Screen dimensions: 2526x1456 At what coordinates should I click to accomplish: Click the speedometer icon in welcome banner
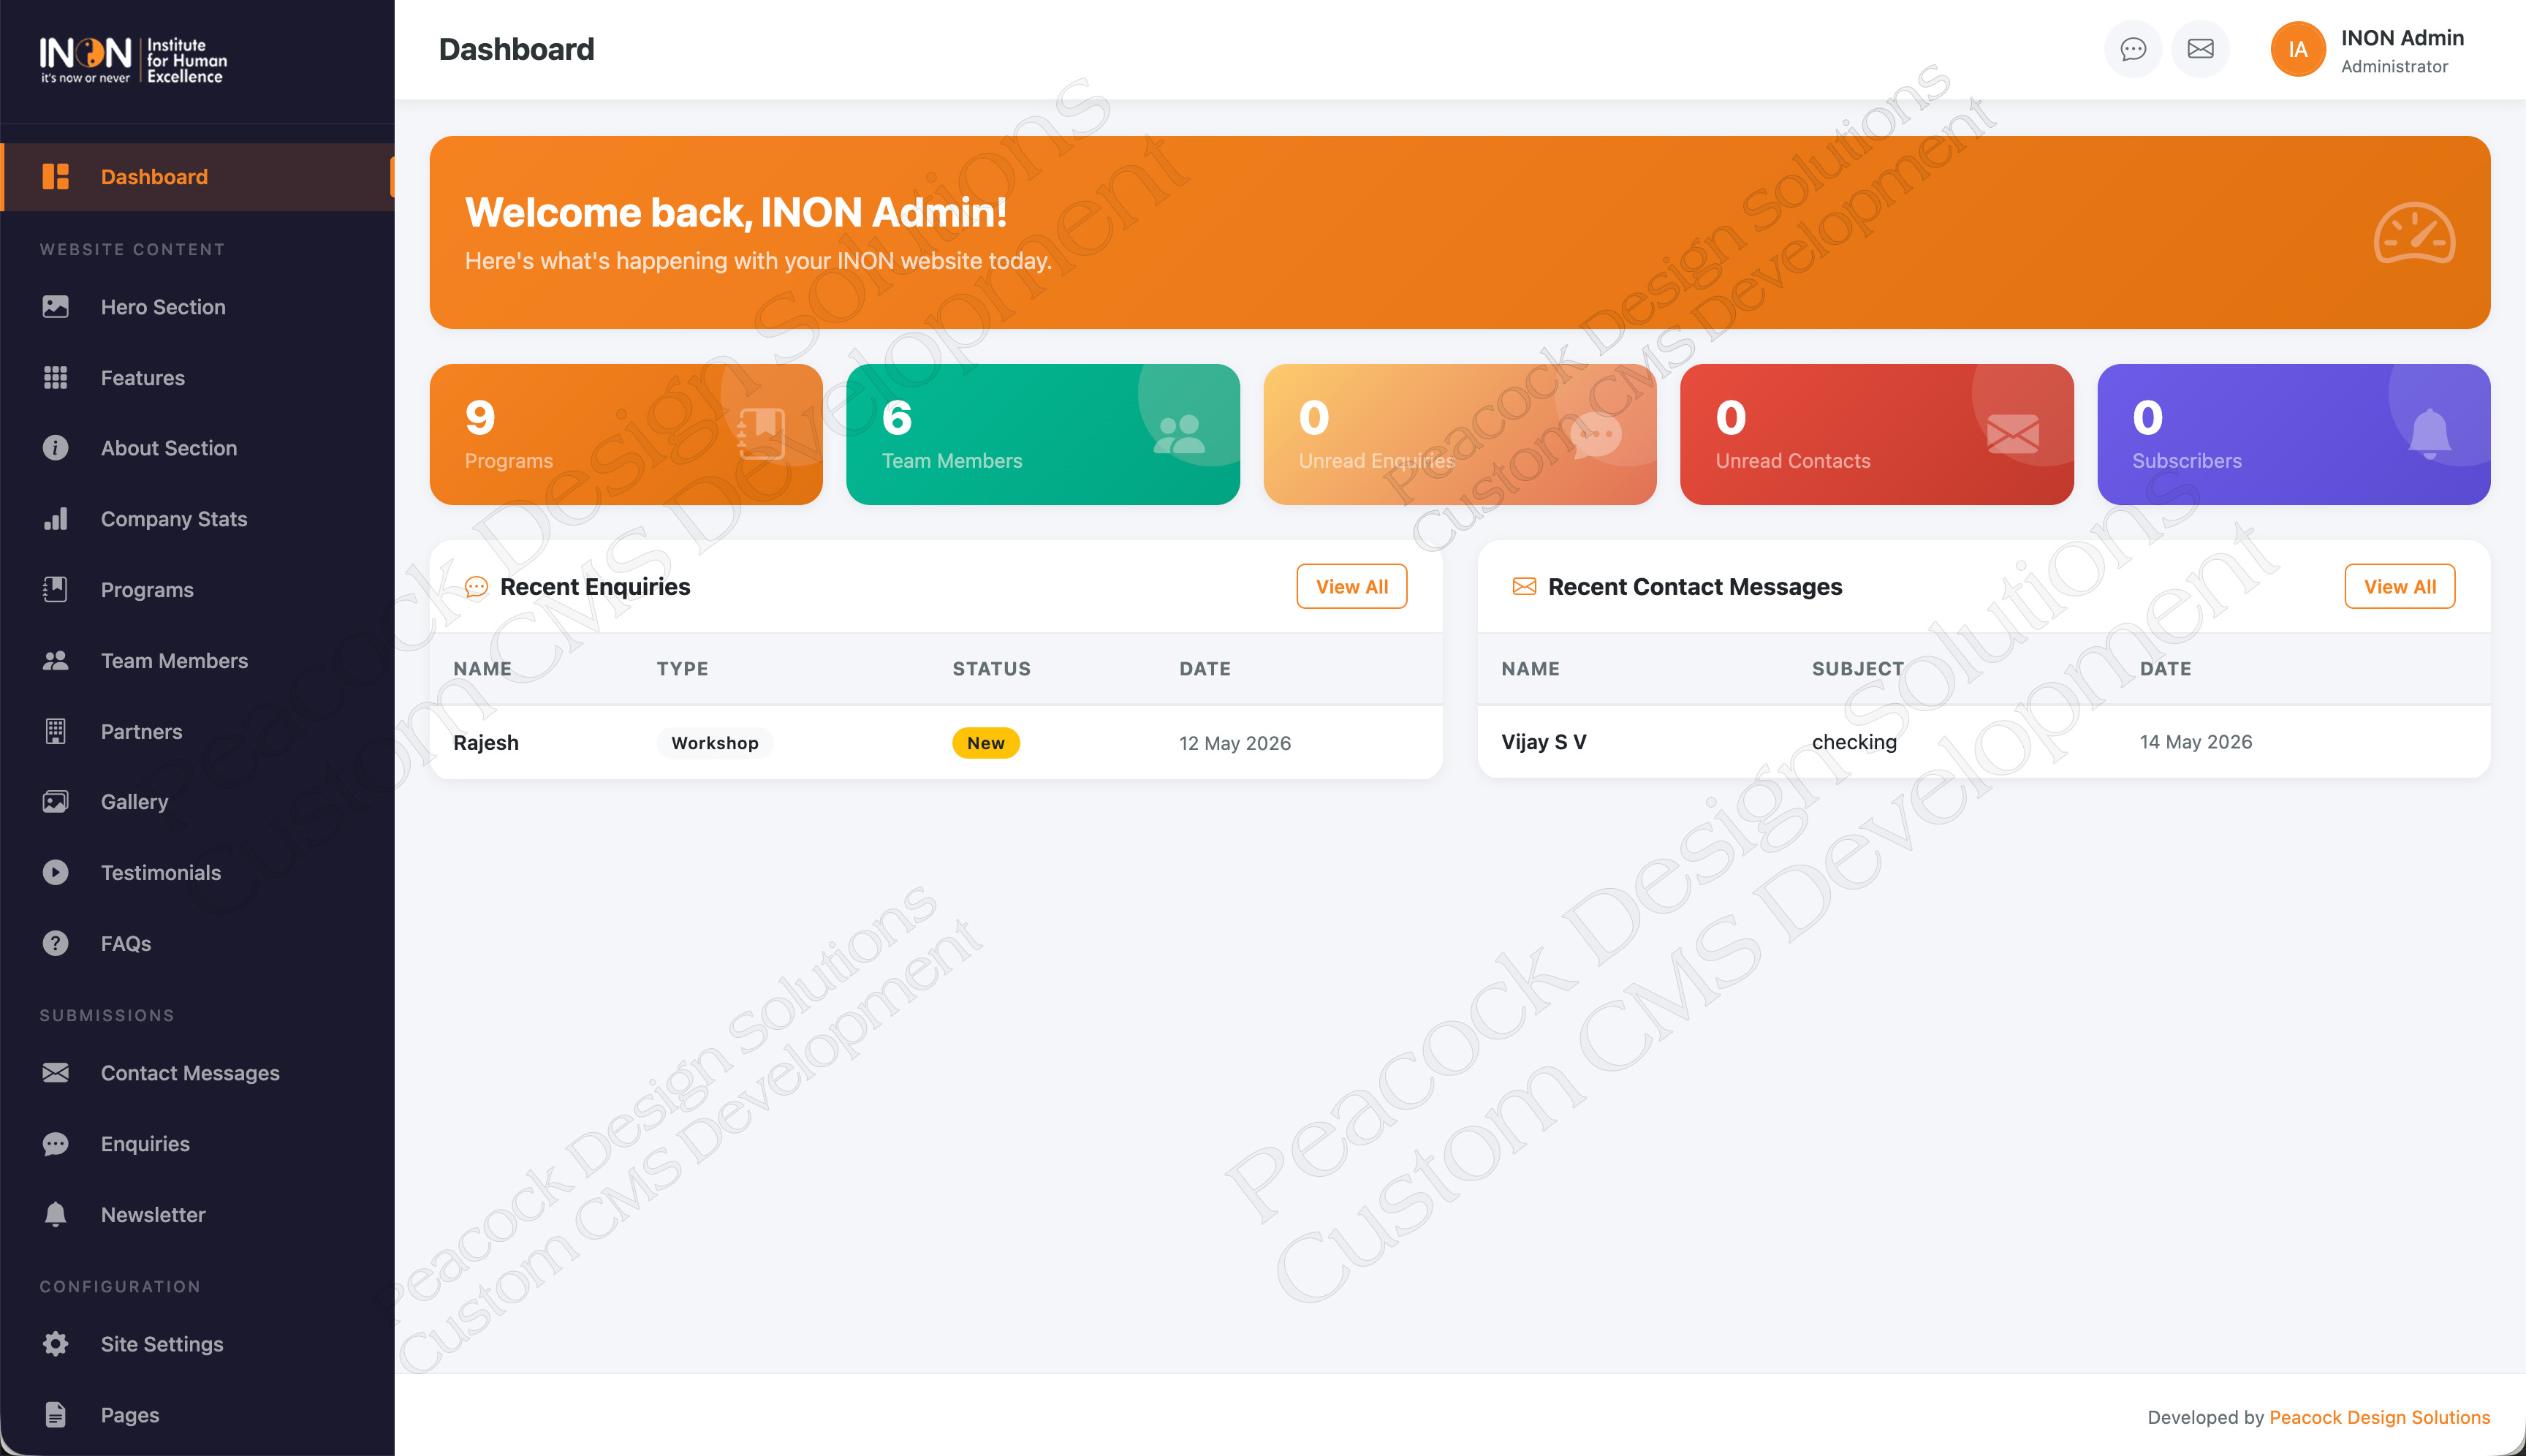click(2414, 233)
